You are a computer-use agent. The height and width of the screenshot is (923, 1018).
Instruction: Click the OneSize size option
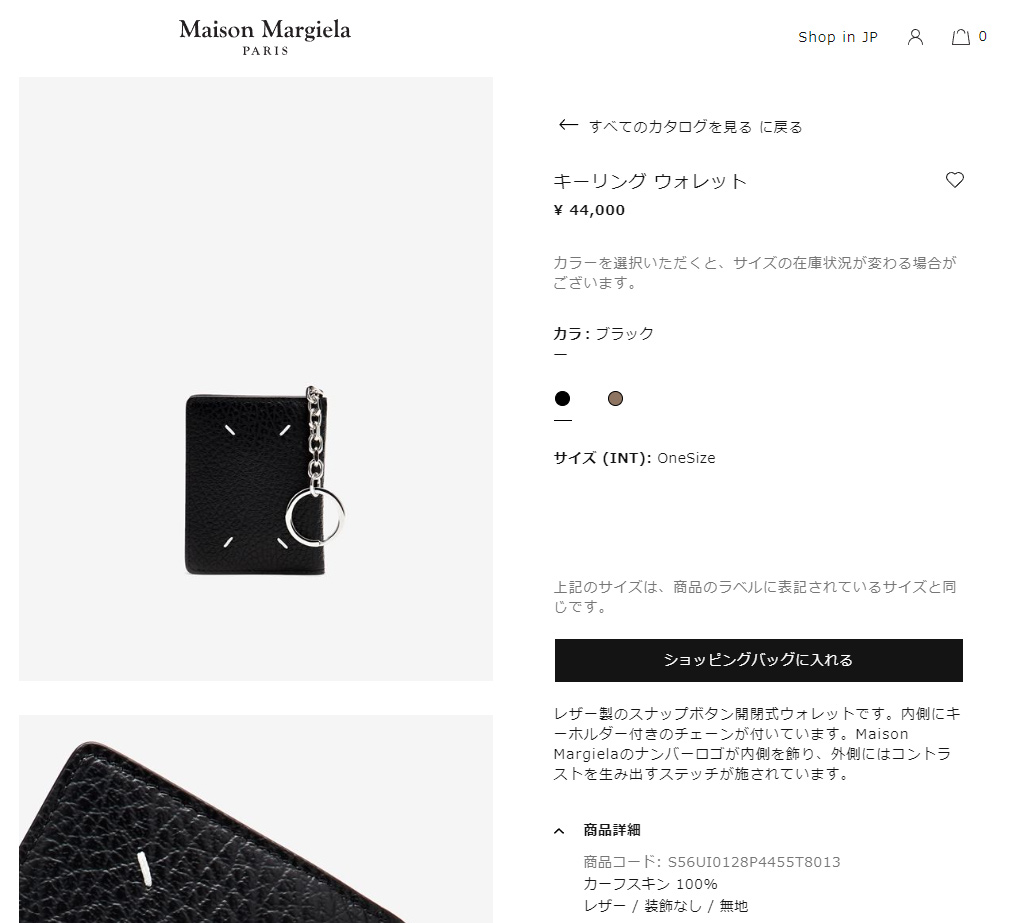click(686, 458)
